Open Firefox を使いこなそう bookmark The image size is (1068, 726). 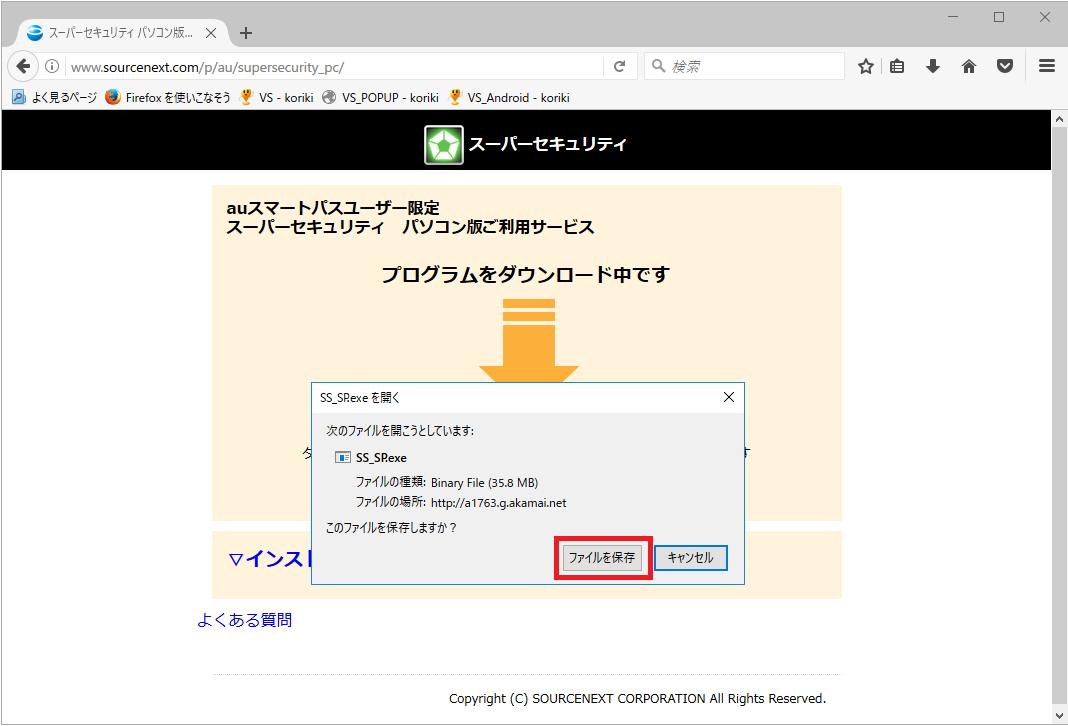point(168,97)
